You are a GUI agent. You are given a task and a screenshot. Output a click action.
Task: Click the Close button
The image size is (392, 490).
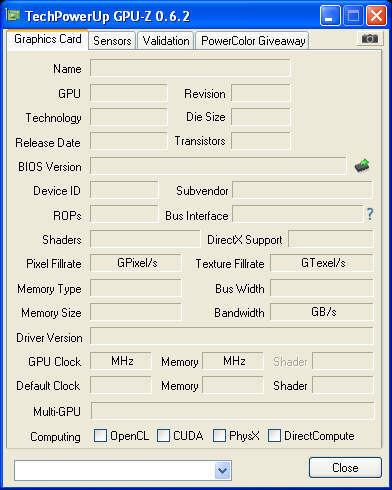(345, 468)
